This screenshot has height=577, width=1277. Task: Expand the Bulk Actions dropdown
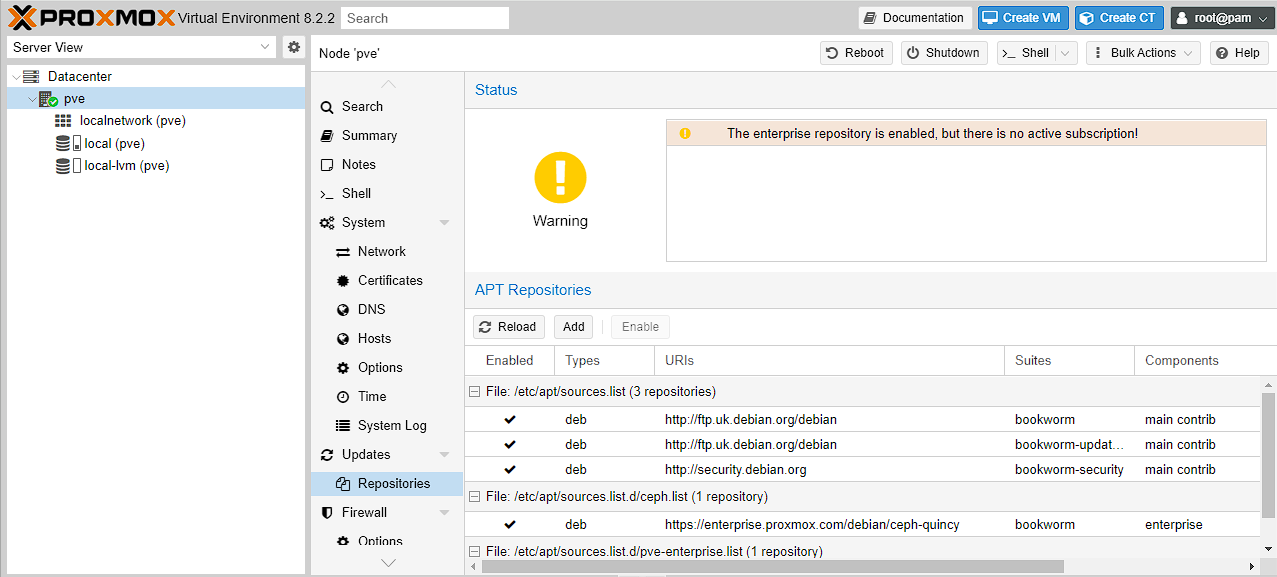tap(1142, 53)
